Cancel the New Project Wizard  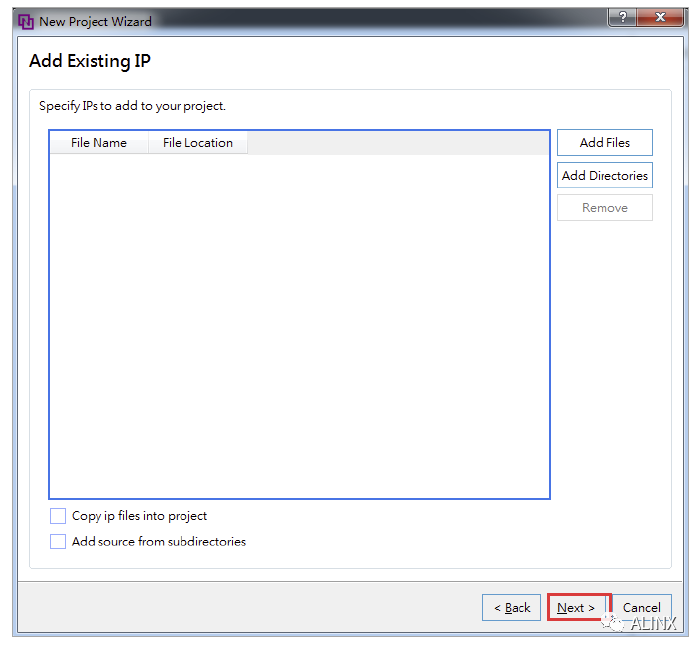tap(641, 607)
